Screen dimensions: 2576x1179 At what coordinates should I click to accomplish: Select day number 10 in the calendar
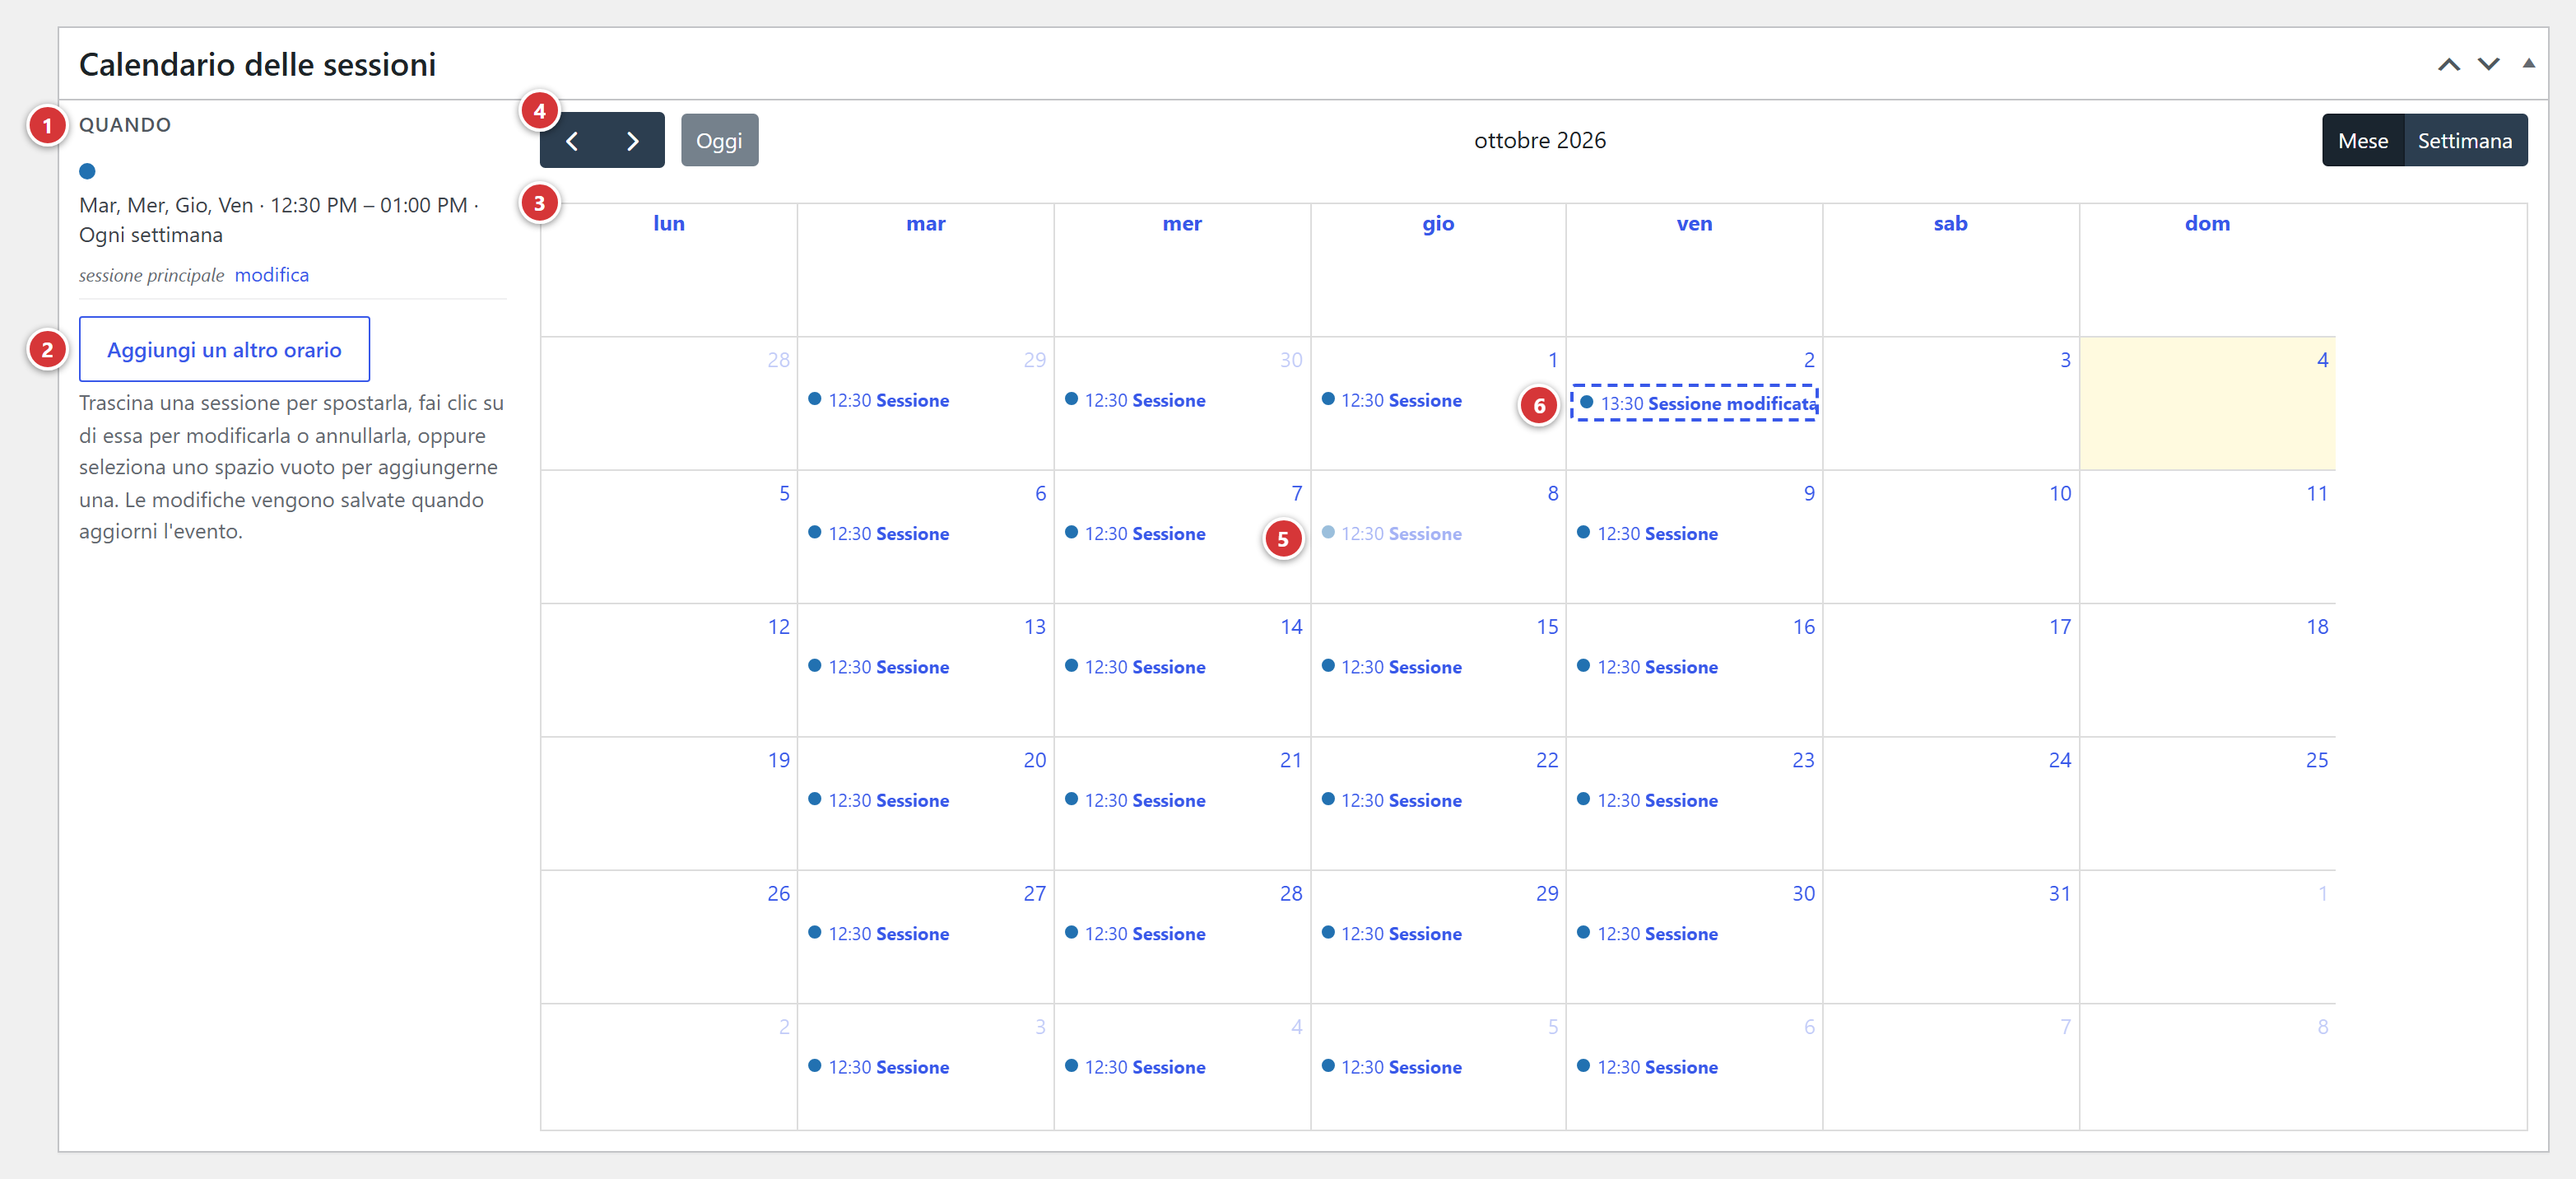pyautogui.click(x=2060, y=494)
